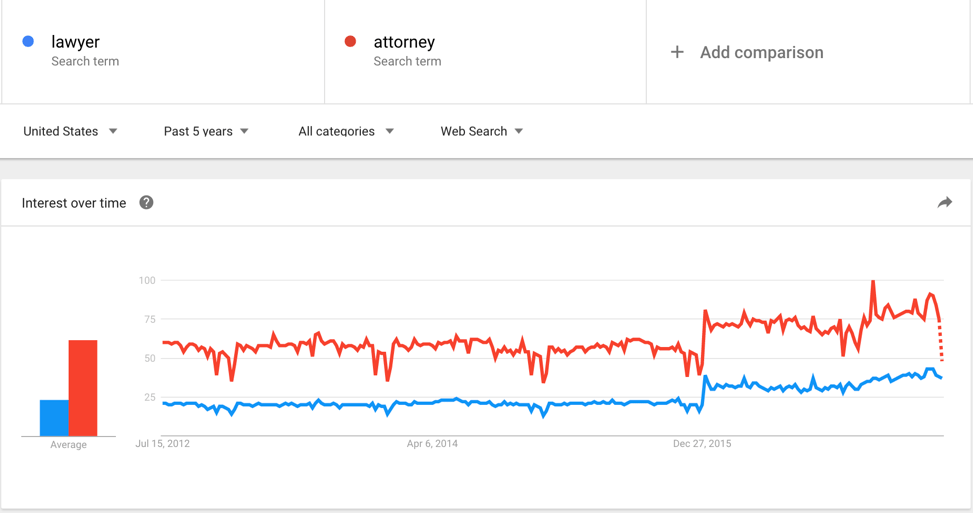Open the United States region dropdown

point(70,131)
